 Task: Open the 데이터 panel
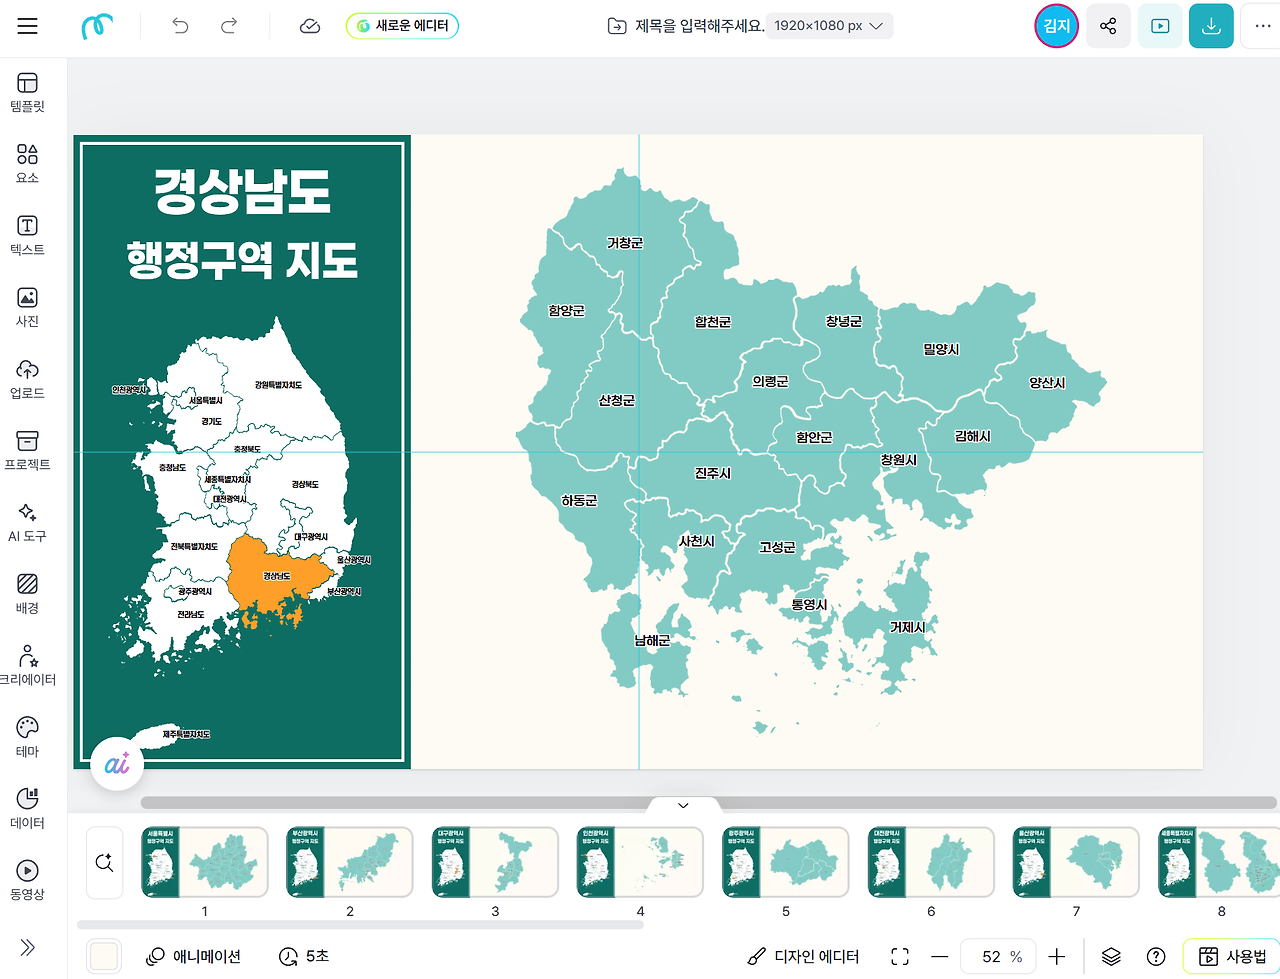pyautogui.click(x=27, y=810)
